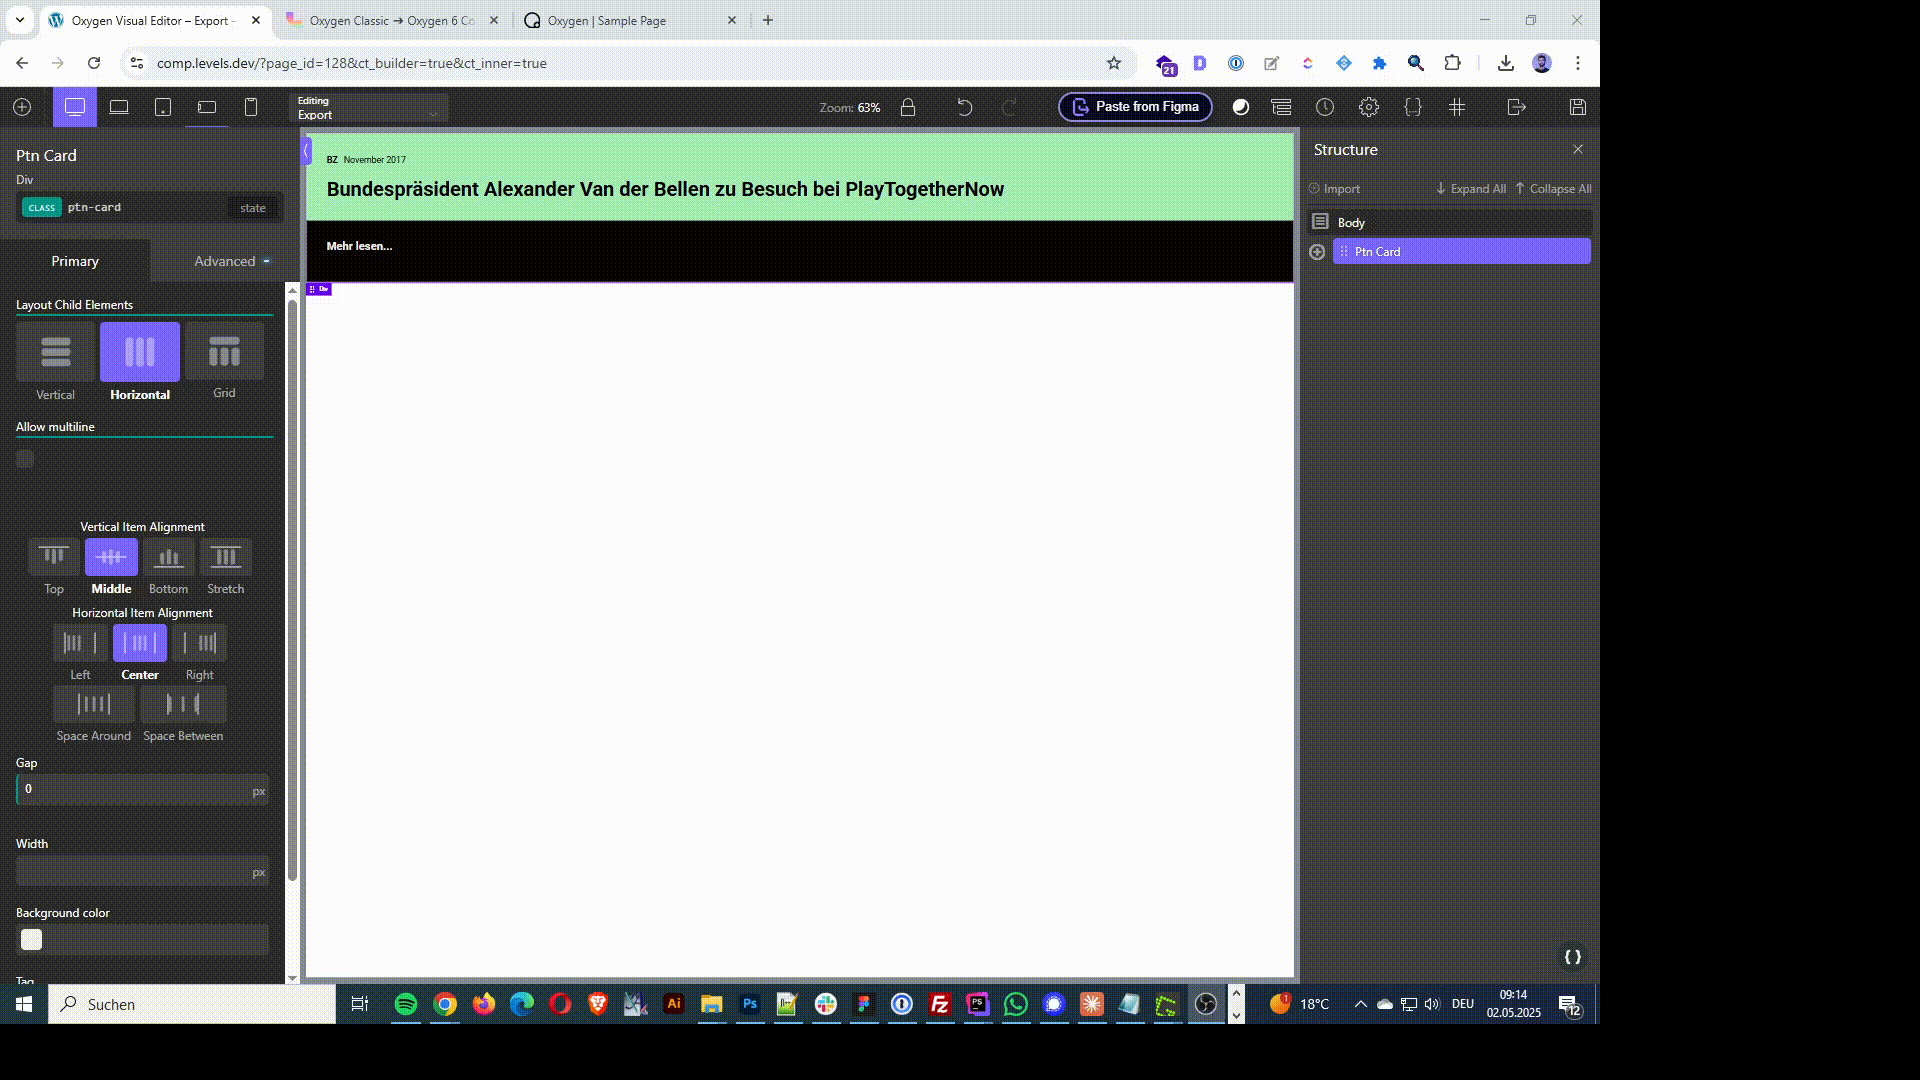Click the Stylesheets braces icon

click(1413, 107)
